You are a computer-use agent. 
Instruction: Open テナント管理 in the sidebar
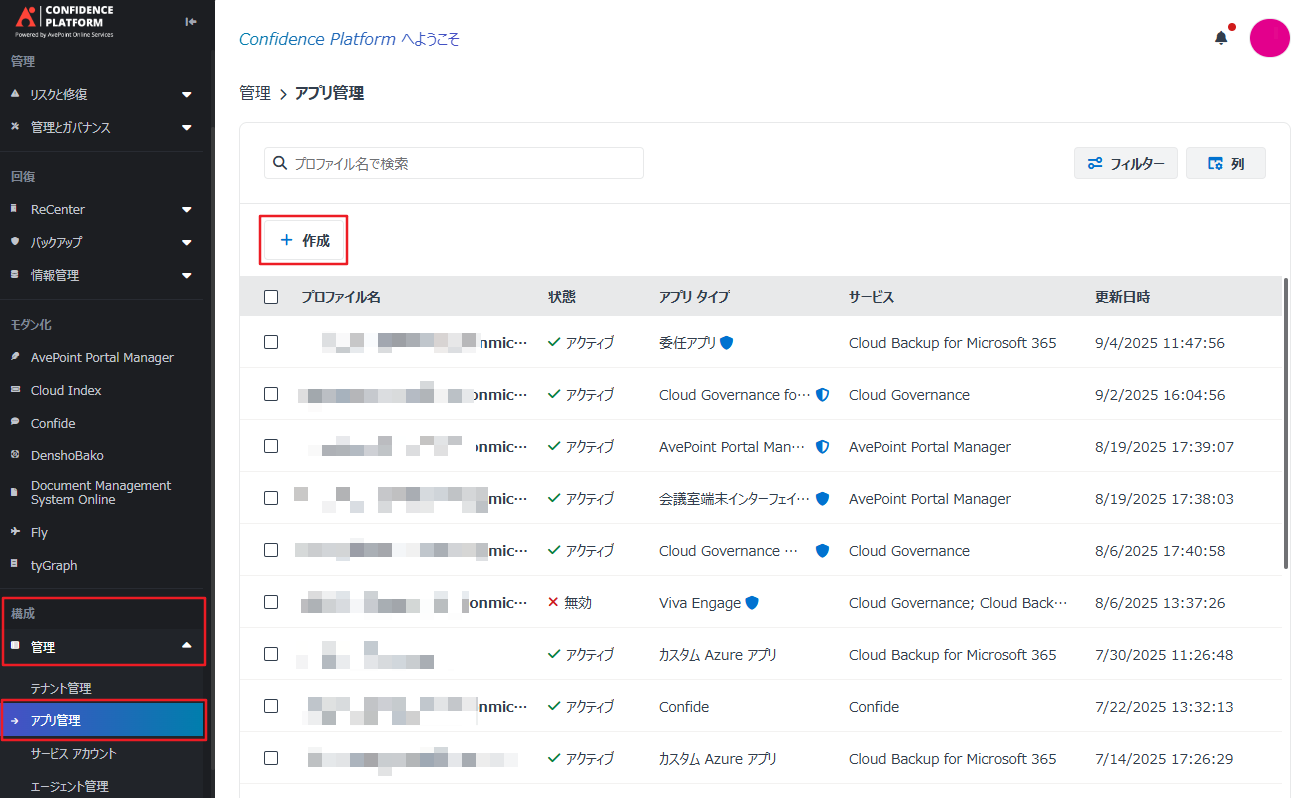[x=61, y=688]
